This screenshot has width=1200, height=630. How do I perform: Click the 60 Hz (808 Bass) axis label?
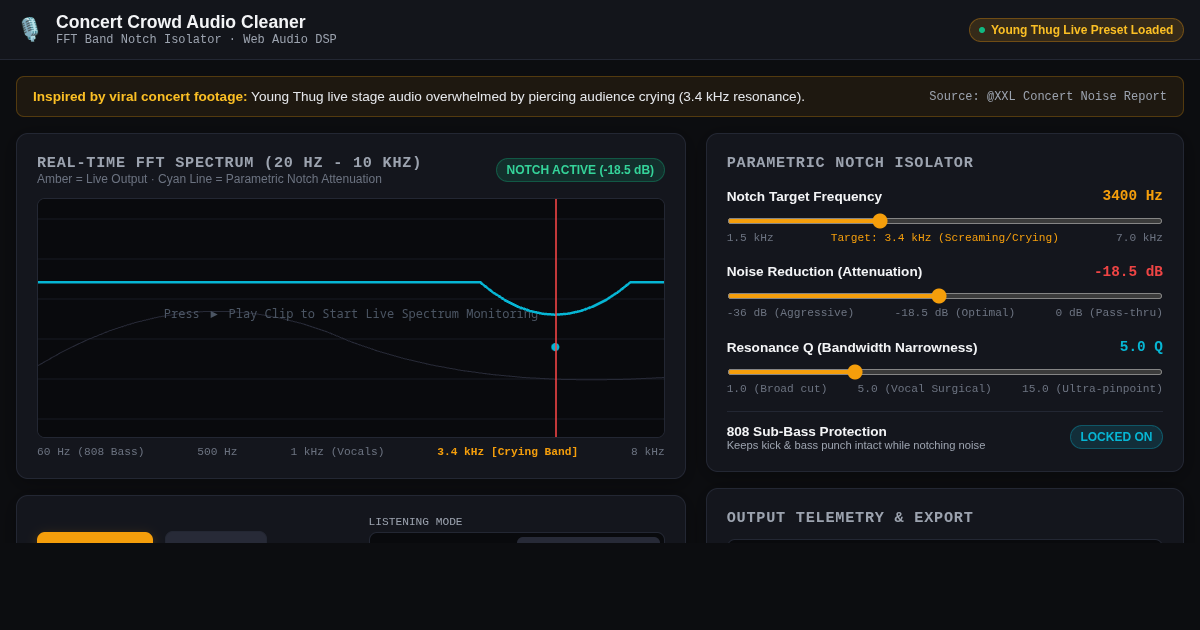click(91, 452)
